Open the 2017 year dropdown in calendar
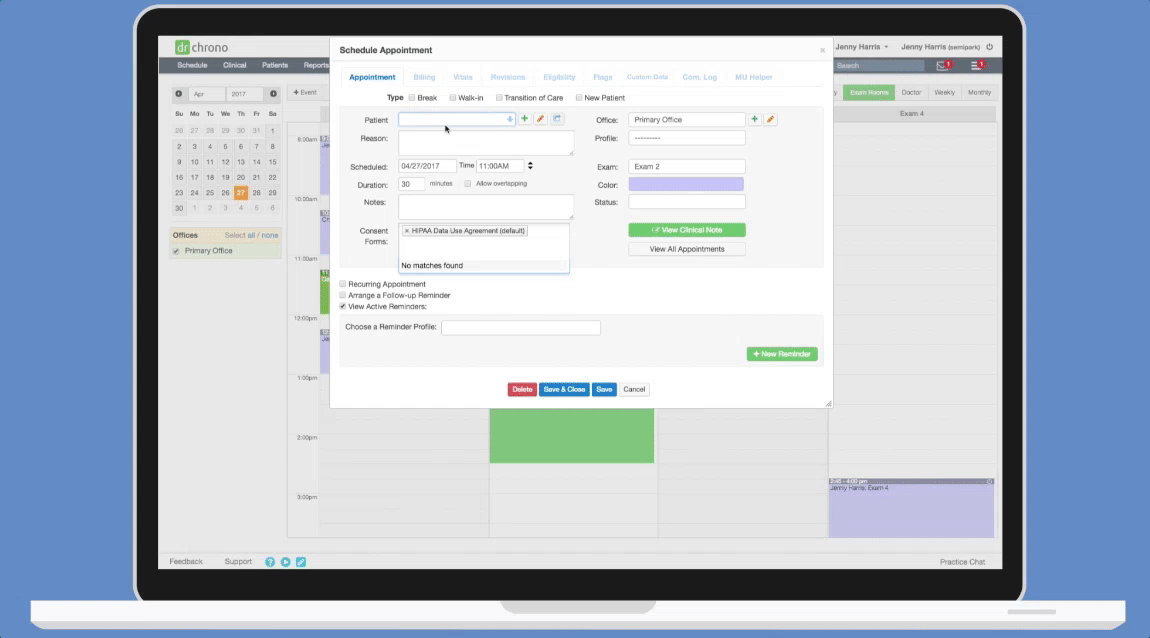Viewport: 1150px width, 638px height. pyautogui.click(x=244, y=94)
